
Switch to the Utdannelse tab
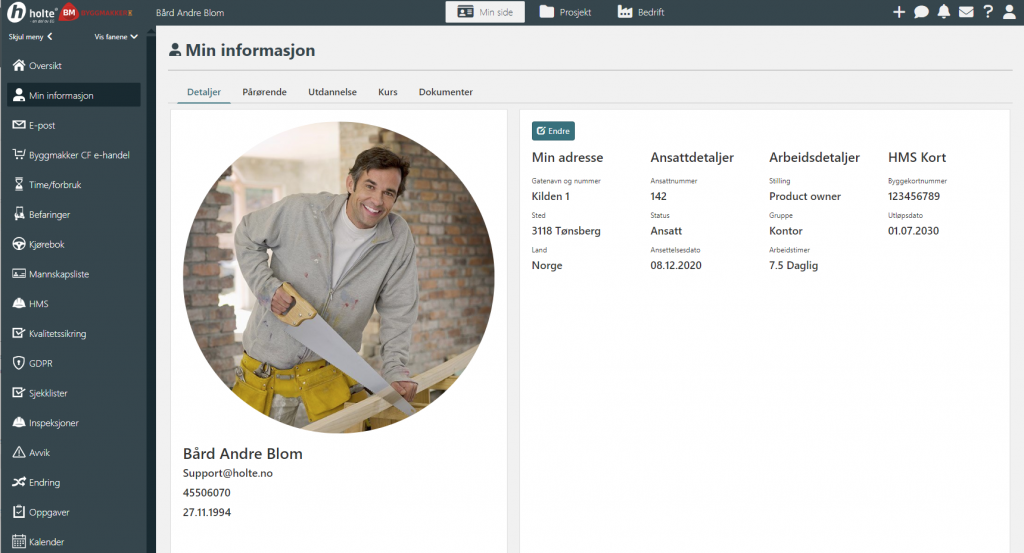tap(332, 92)
